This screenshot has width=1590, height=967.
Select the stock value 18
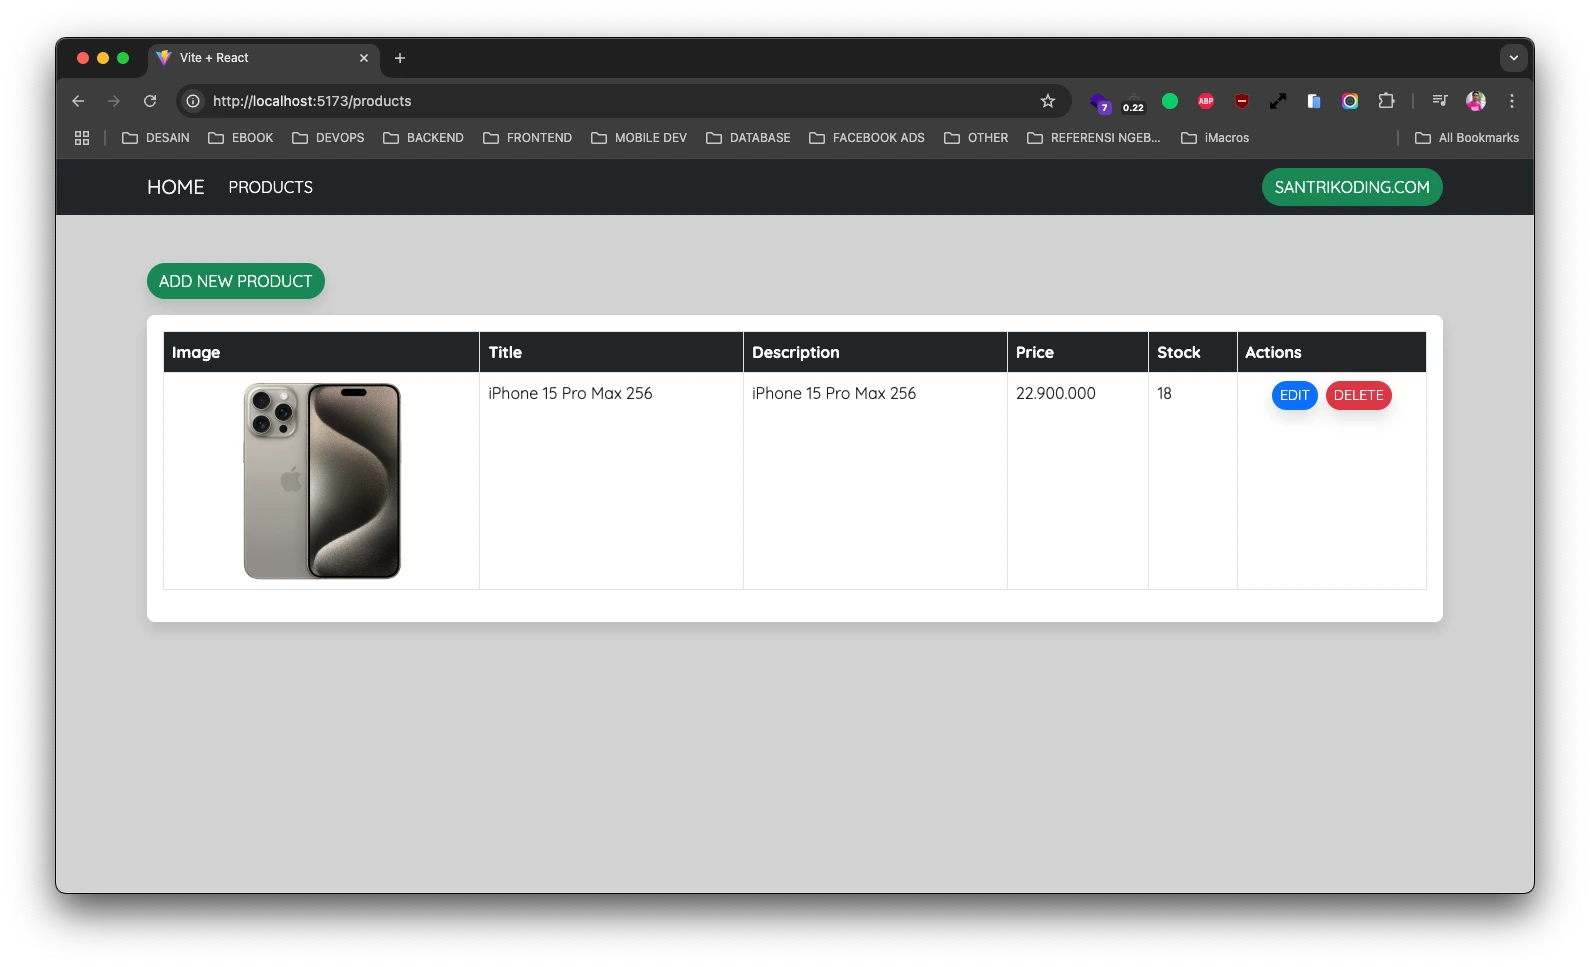point(1164,393)
